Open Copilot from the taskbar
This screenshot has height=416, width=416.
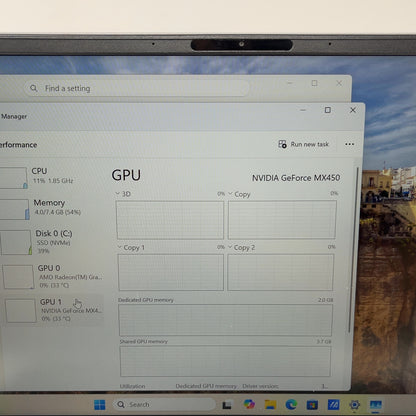click(x=249, y=404)
